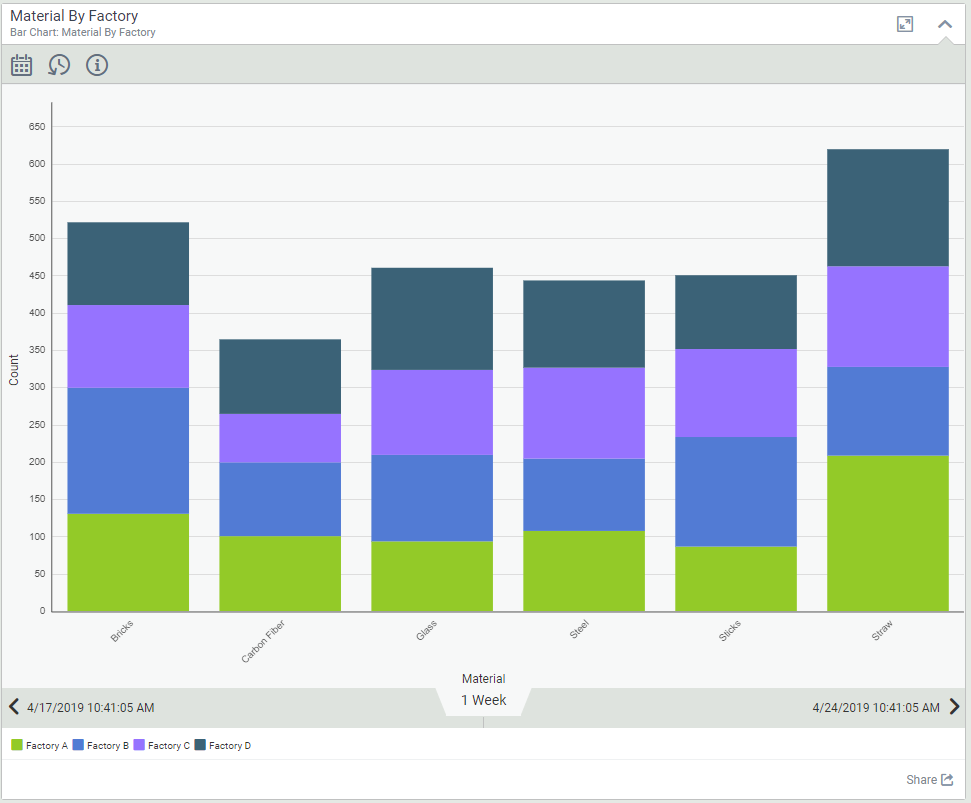Click the Factory B segment of Sticks bar

click(x=736, y=491)
